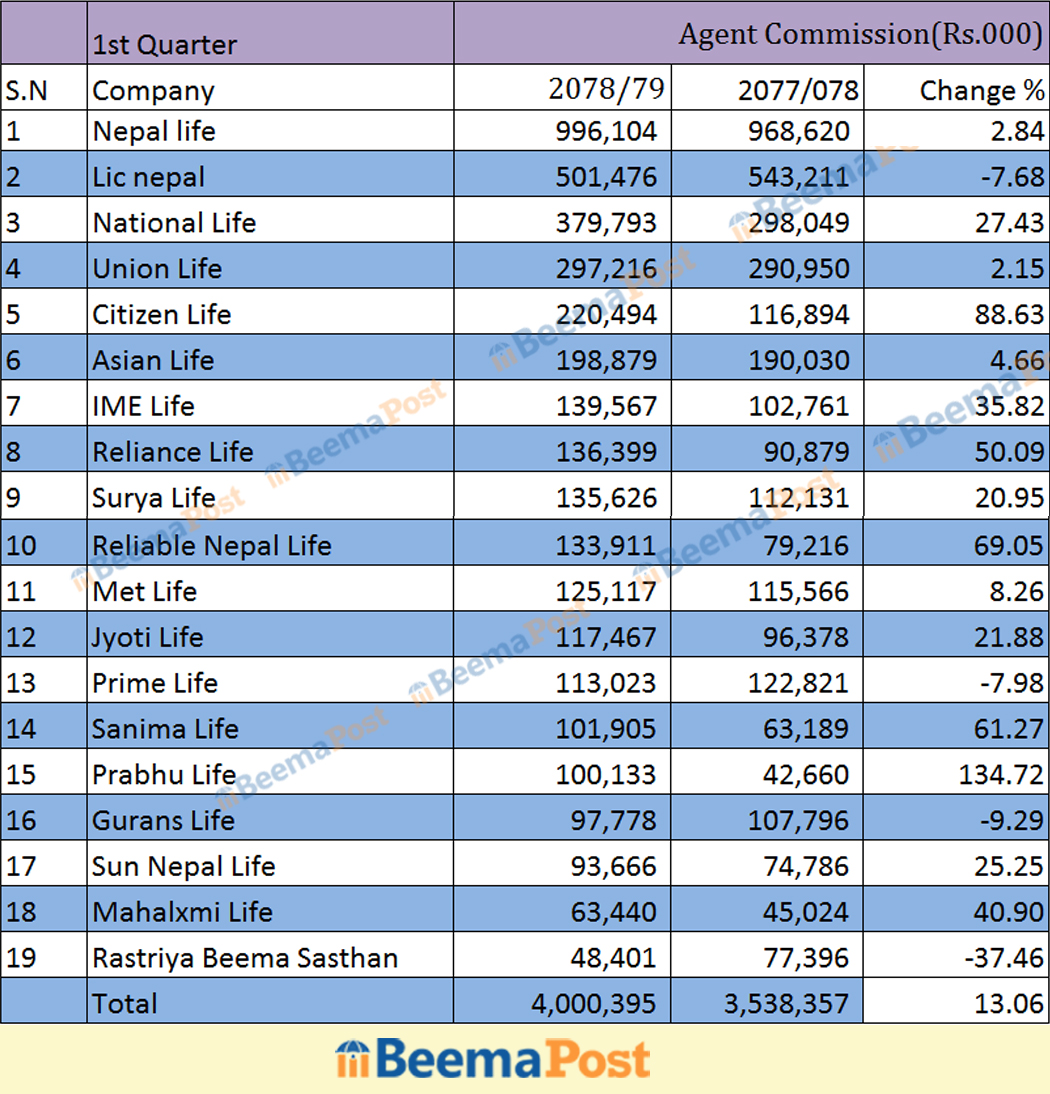The width and height of the screenshot is (1050, 1094).
Task: Select the Rastriya Beema Sasthan cell
Action: click(245, 958)
